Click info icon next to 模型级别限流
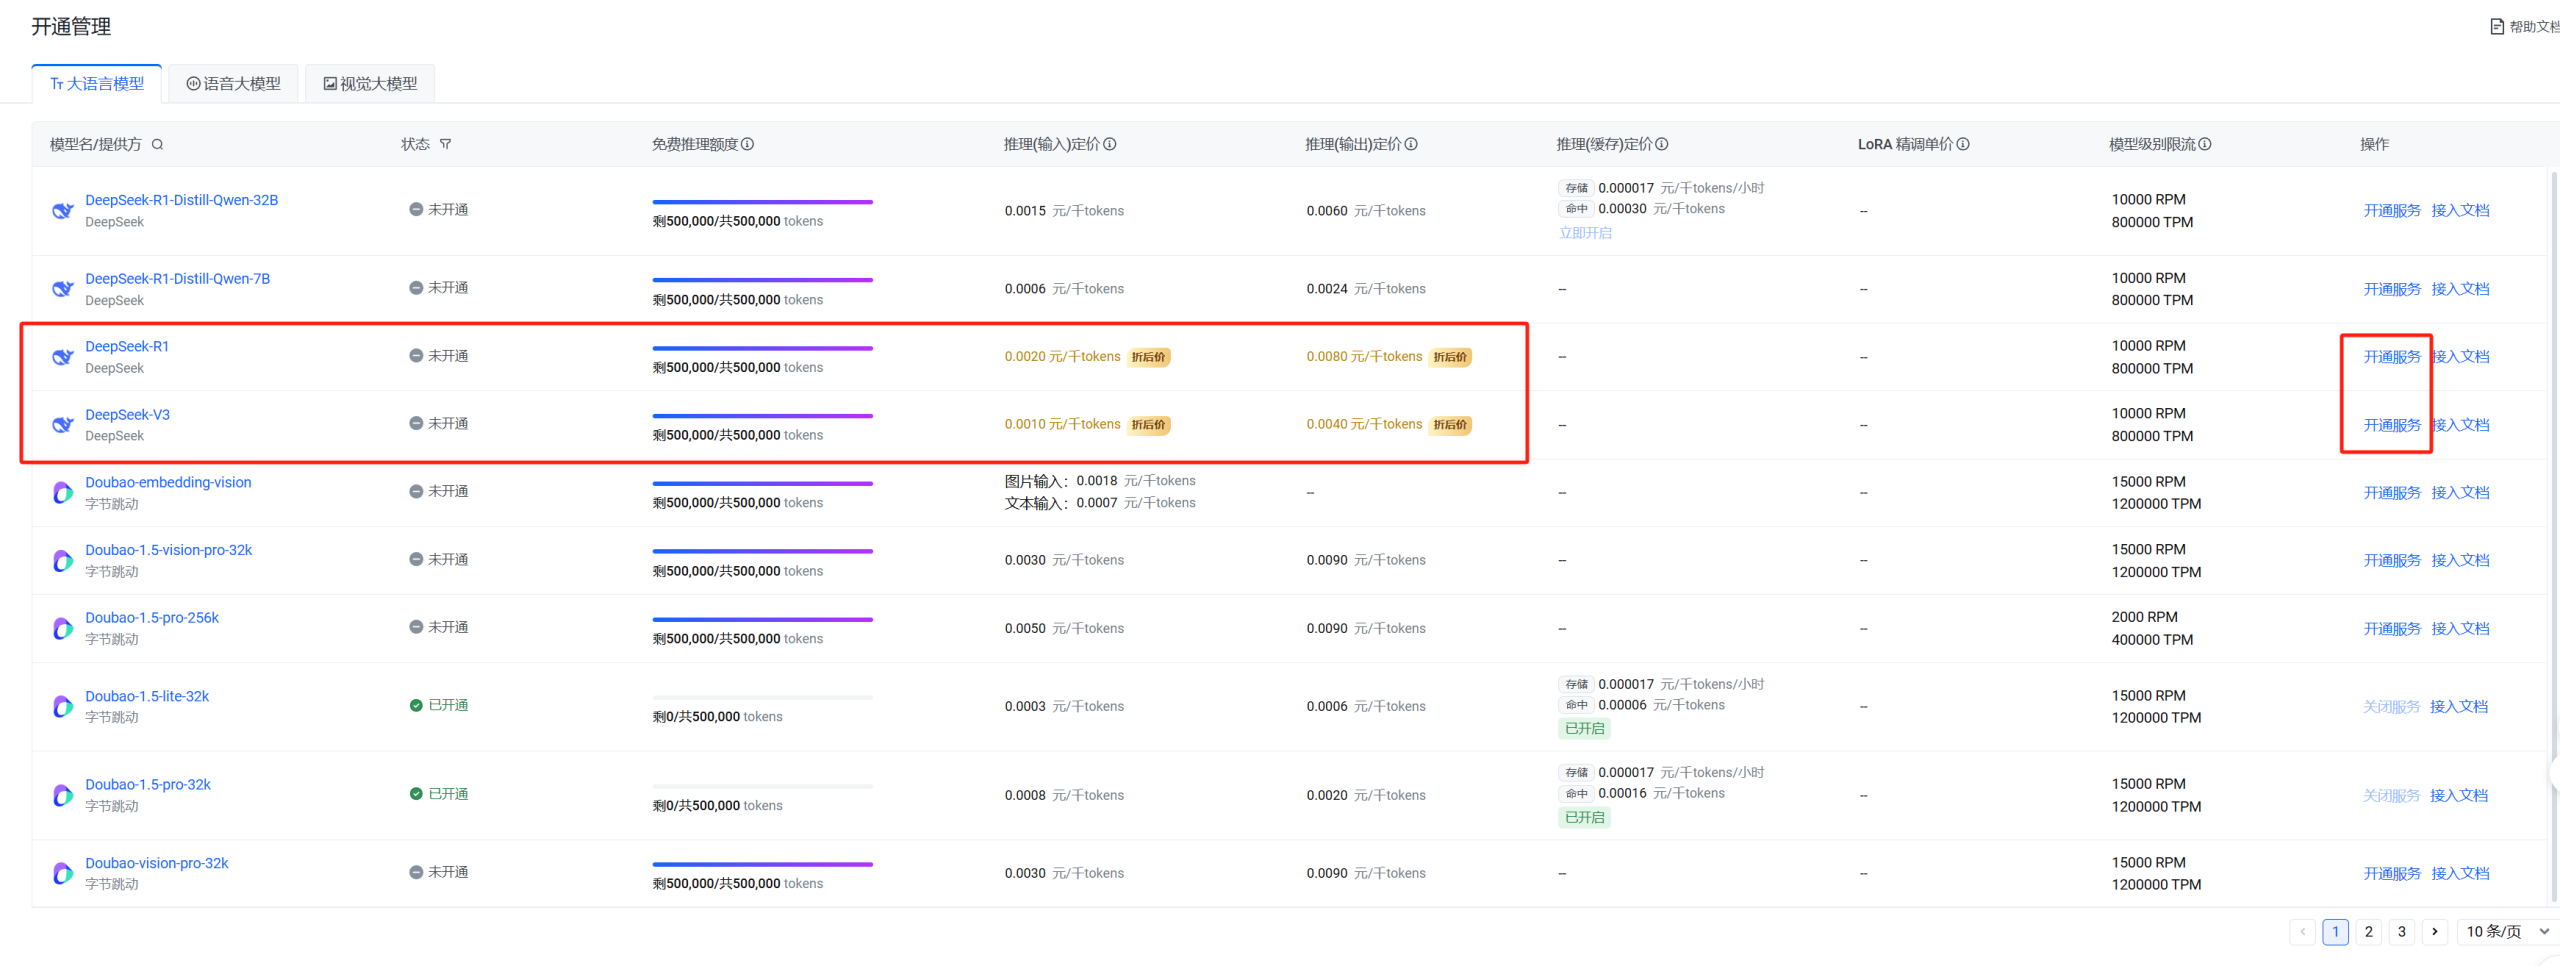 coord(2205,145)
